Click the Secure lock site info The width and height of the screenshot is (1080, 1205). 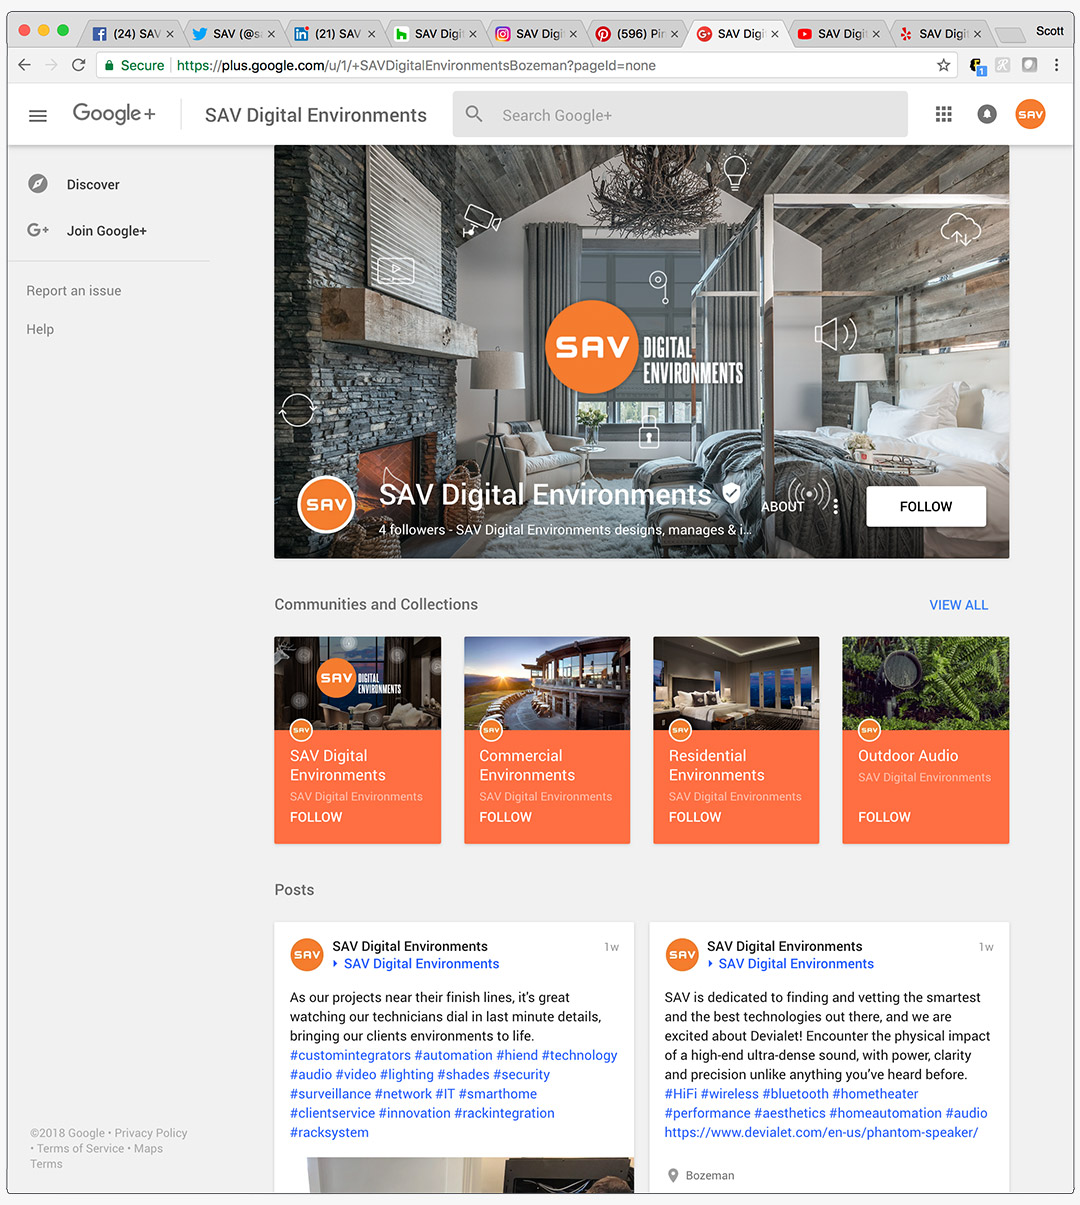click(134, 65)
